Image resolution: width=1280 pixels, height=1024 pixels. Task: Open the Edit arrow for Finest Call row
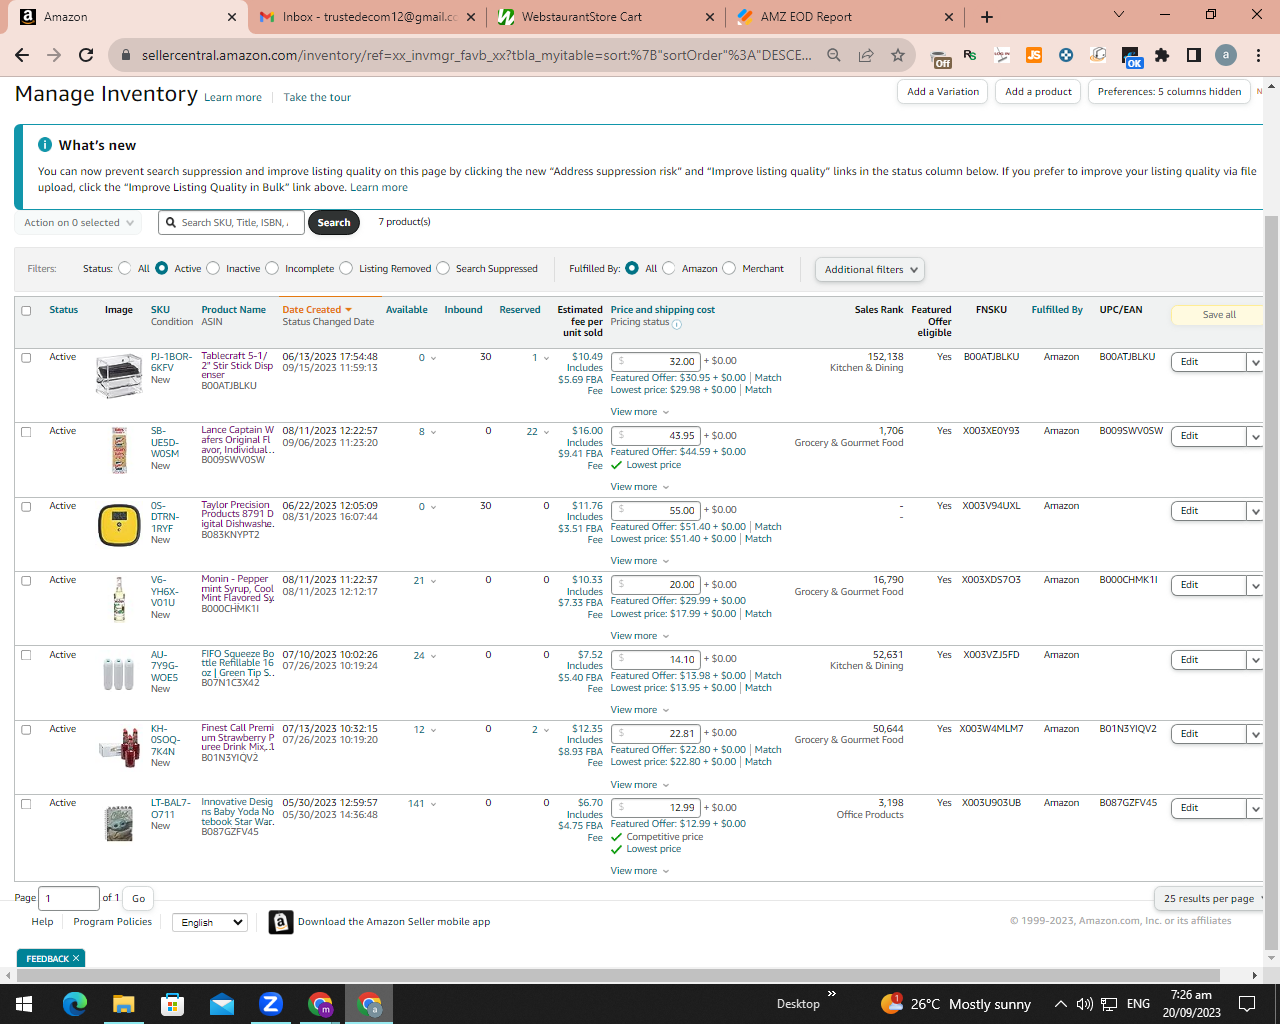(1255, 734)
